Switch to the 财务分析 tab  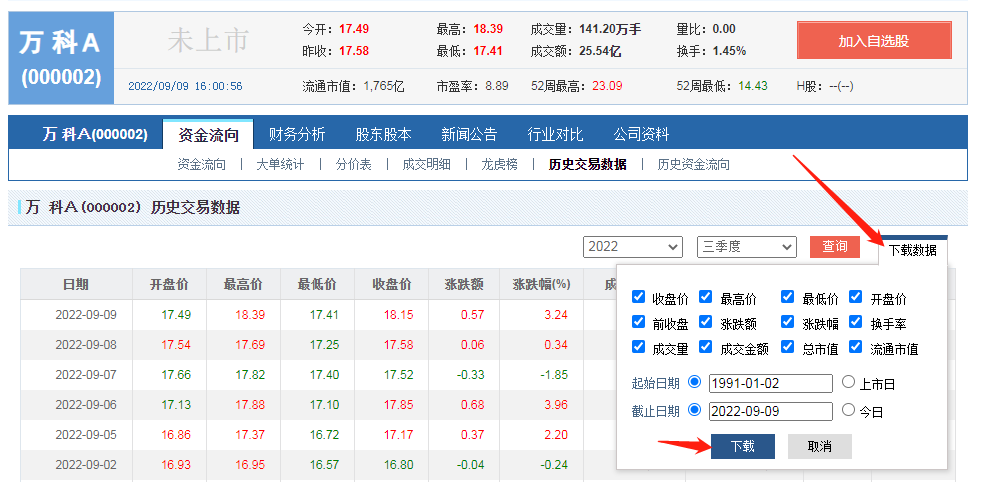pyautogui.click(x=297, y=134)
